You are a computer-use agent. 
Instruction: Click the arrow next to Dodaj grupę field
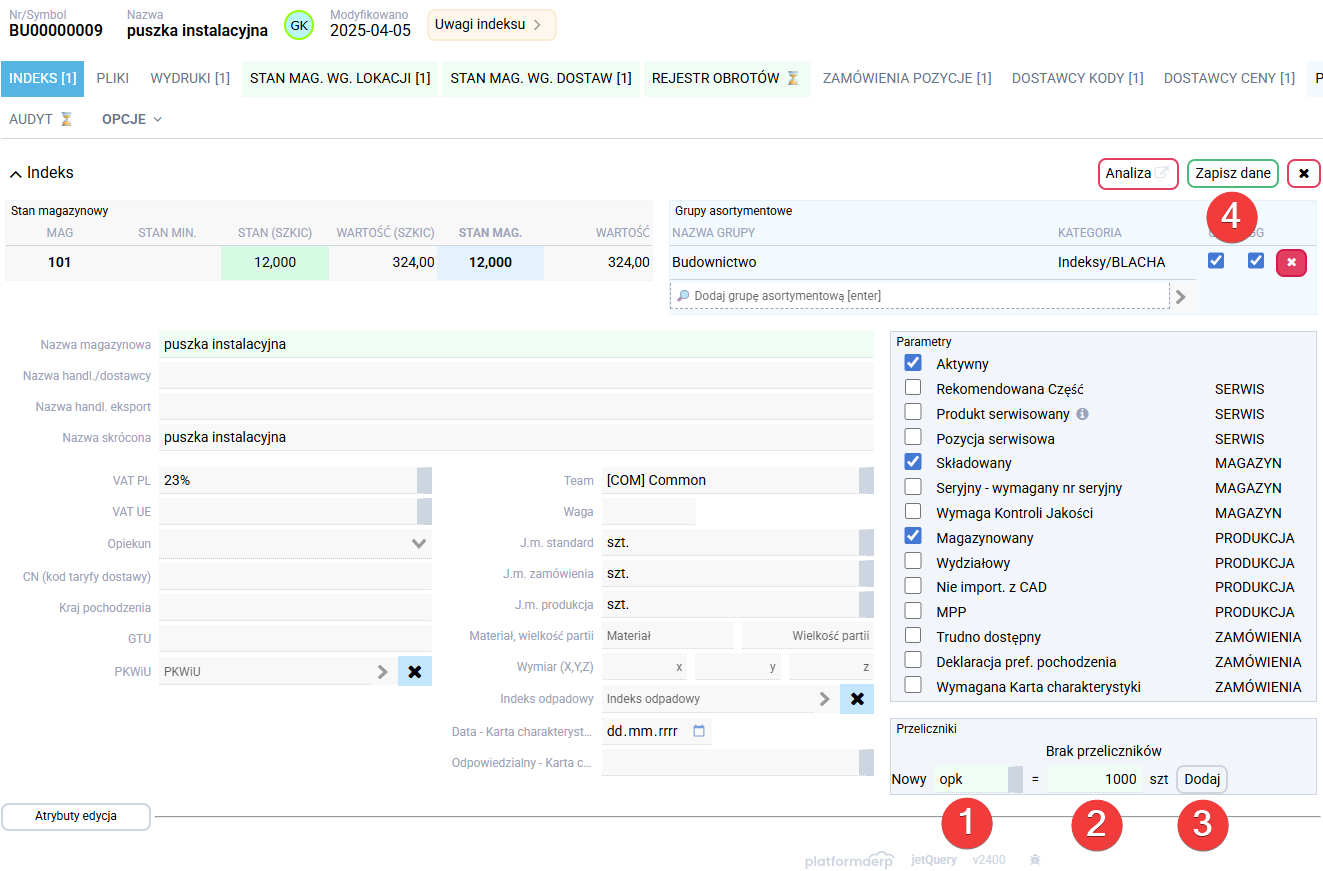(x=1182, y=296)
